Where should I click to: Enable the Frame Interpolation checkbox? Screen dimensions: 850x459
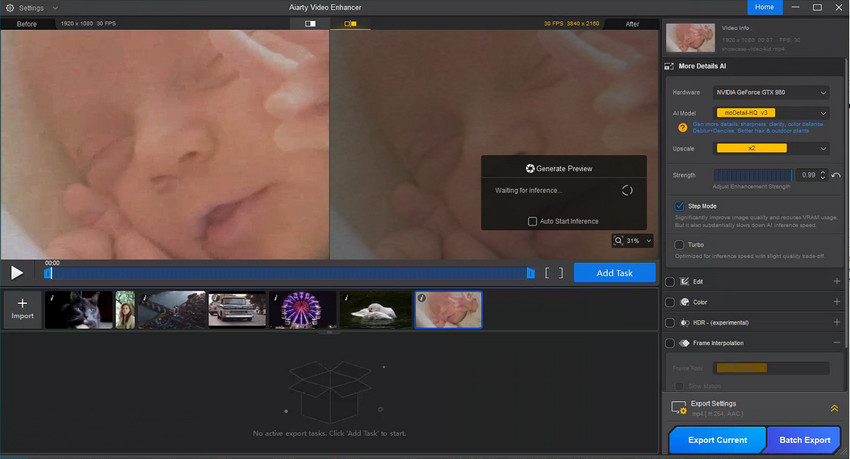coord(670,343)
